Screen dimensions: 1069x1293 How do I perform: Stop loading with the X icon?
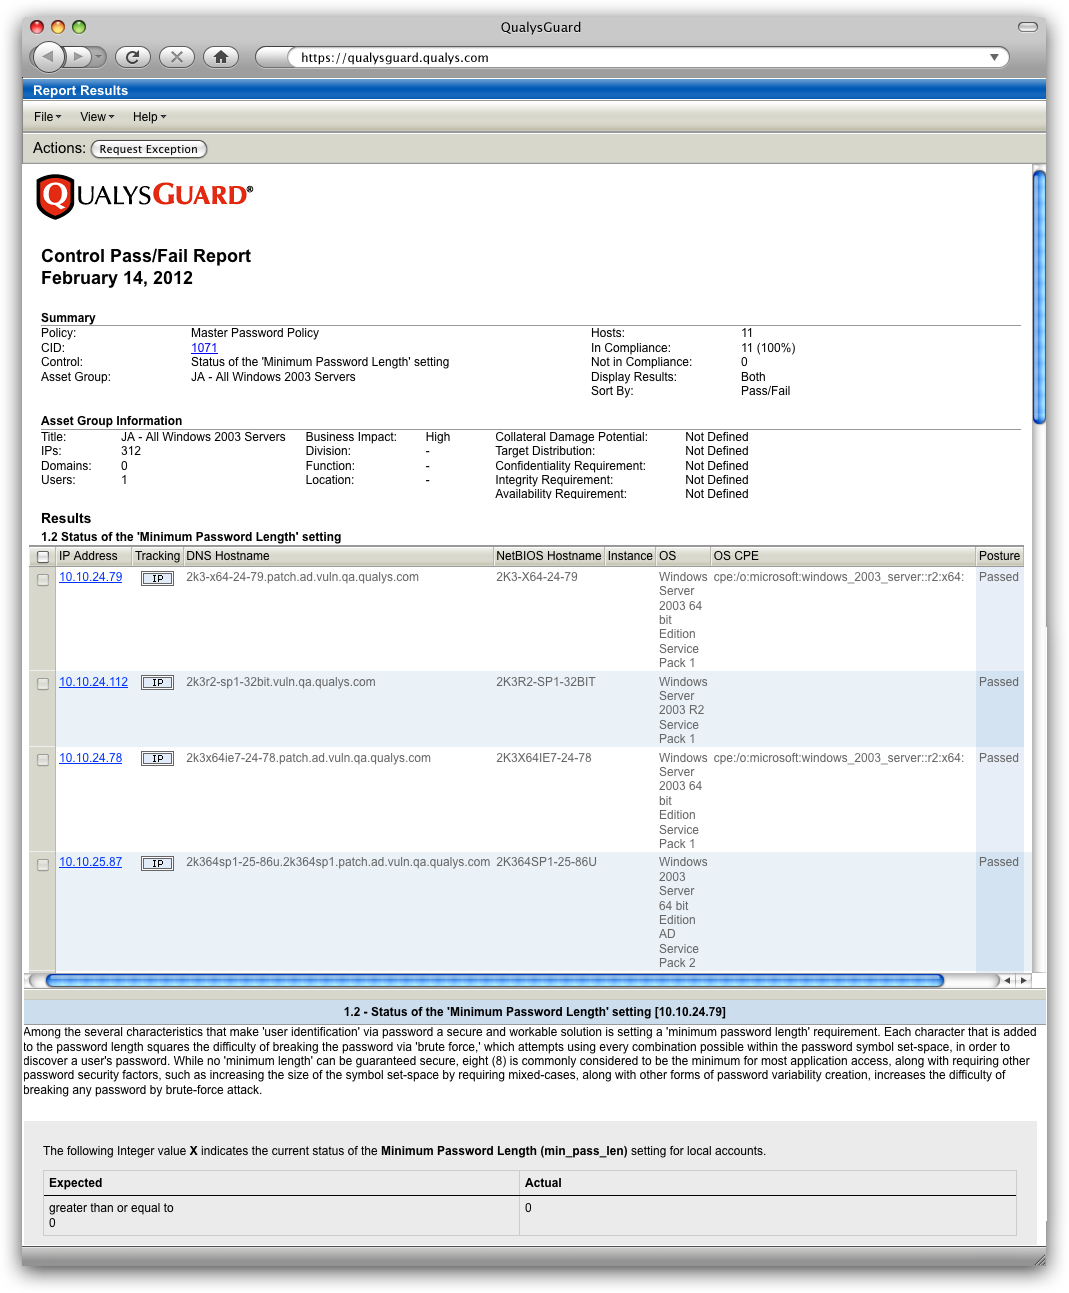pos(177,57)
